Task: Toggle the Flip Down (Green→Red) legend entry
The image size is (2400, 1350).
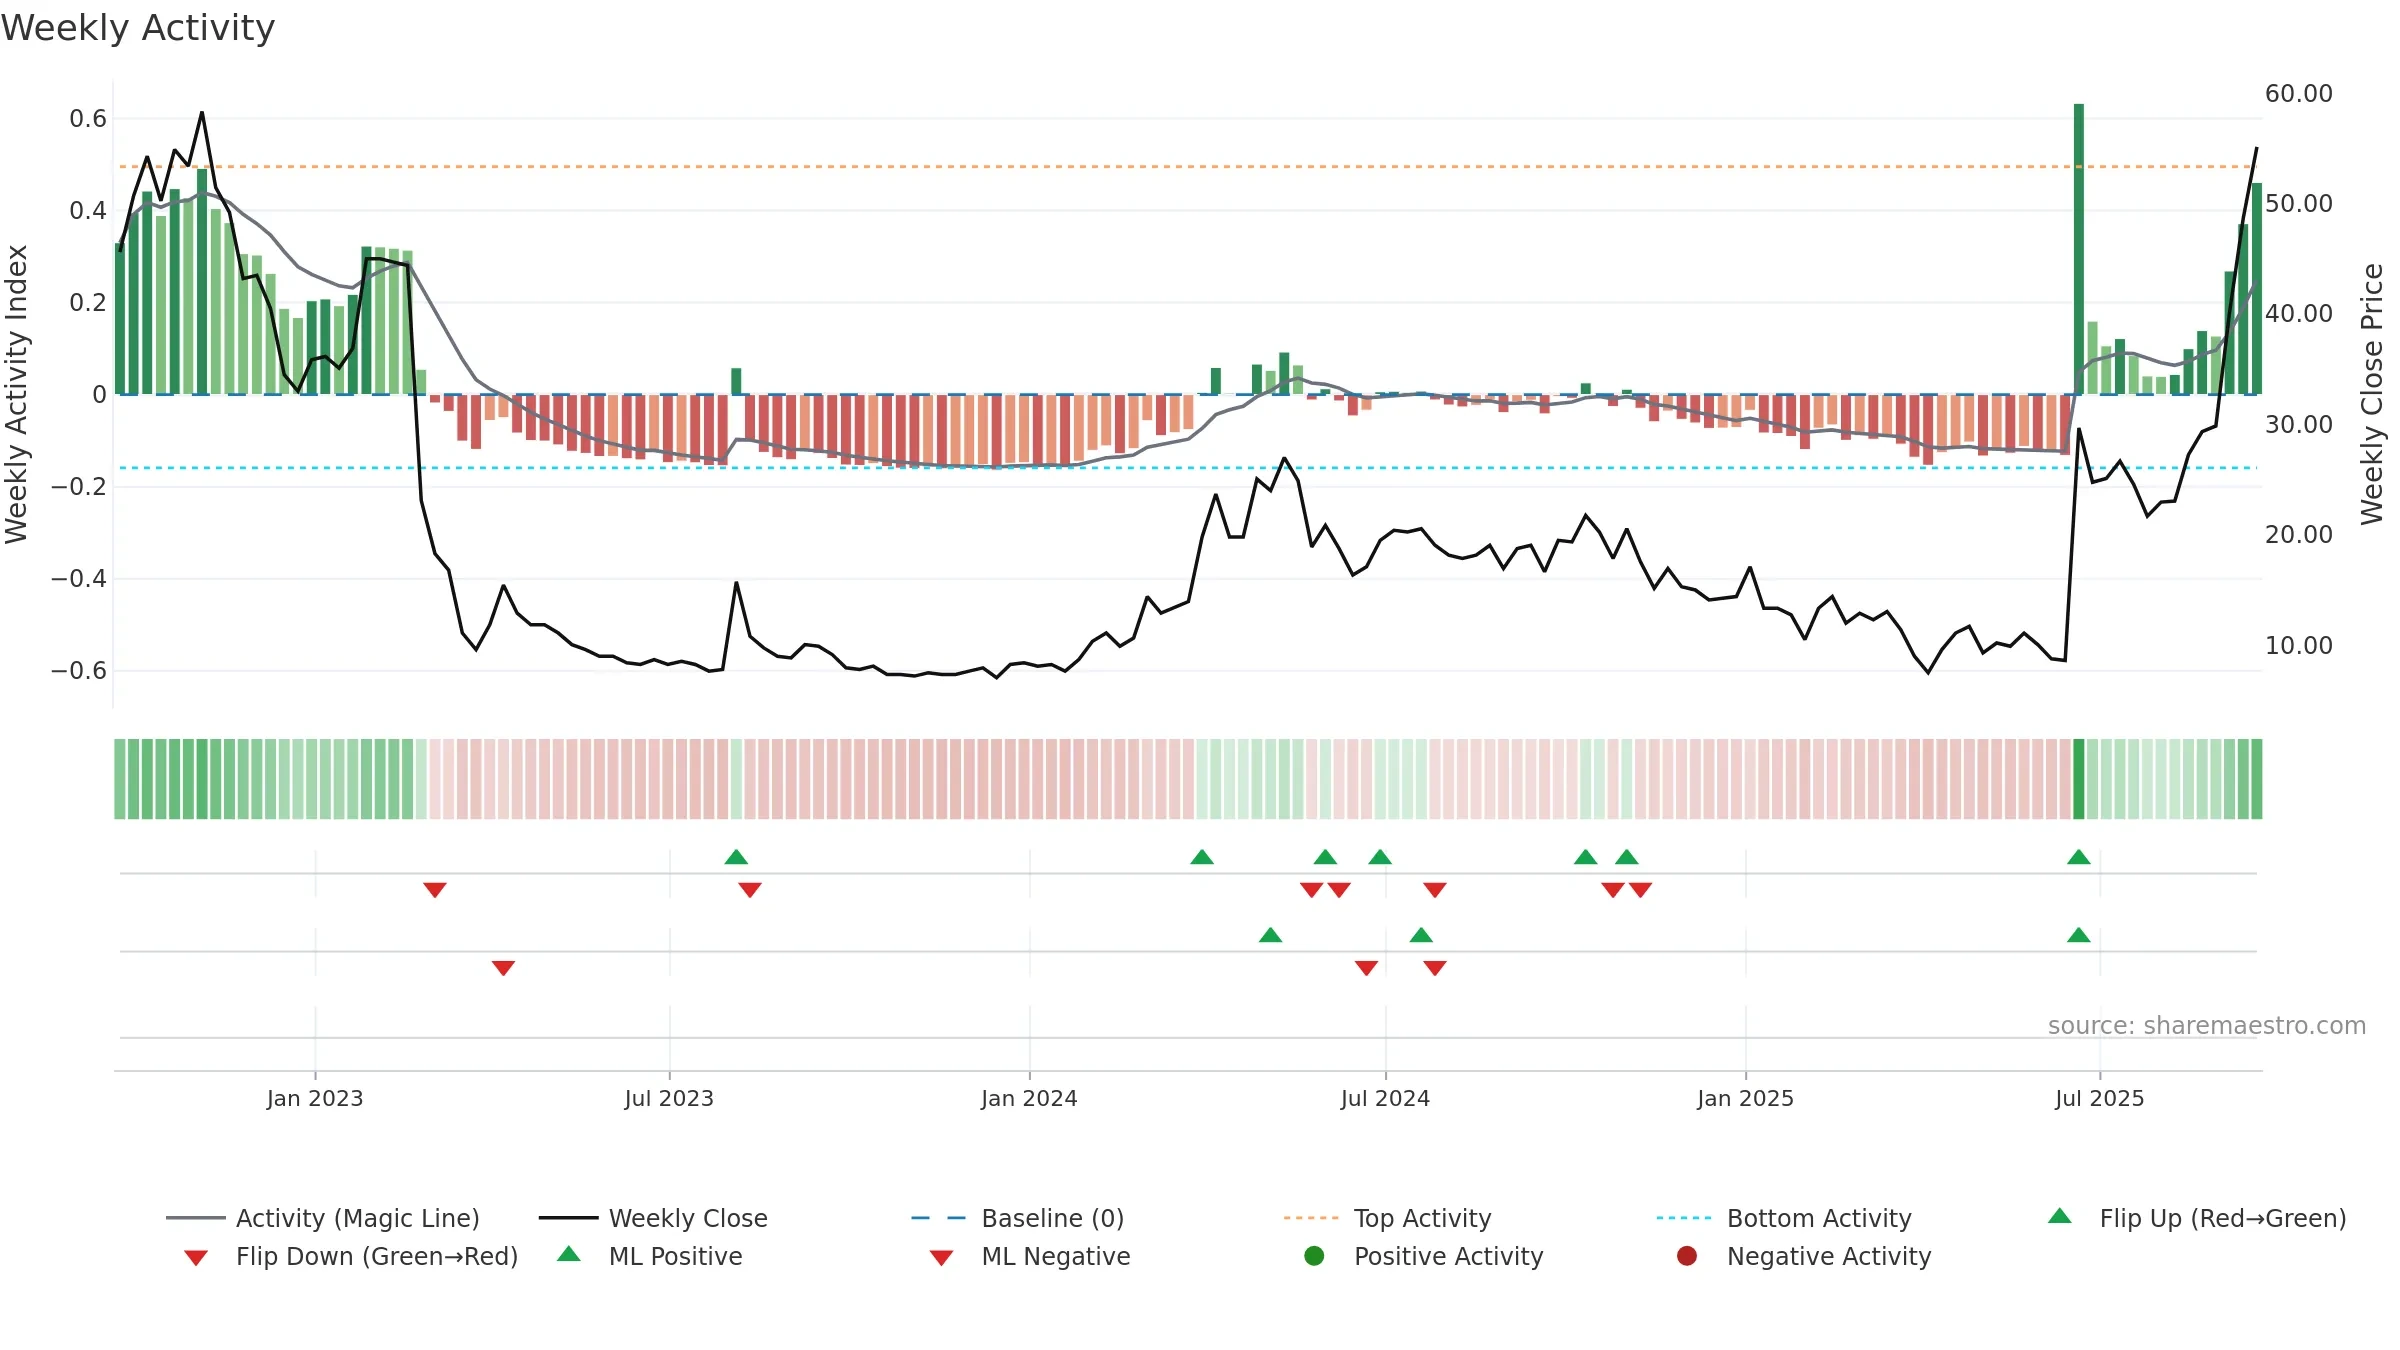Action: tap(351, 1256)
